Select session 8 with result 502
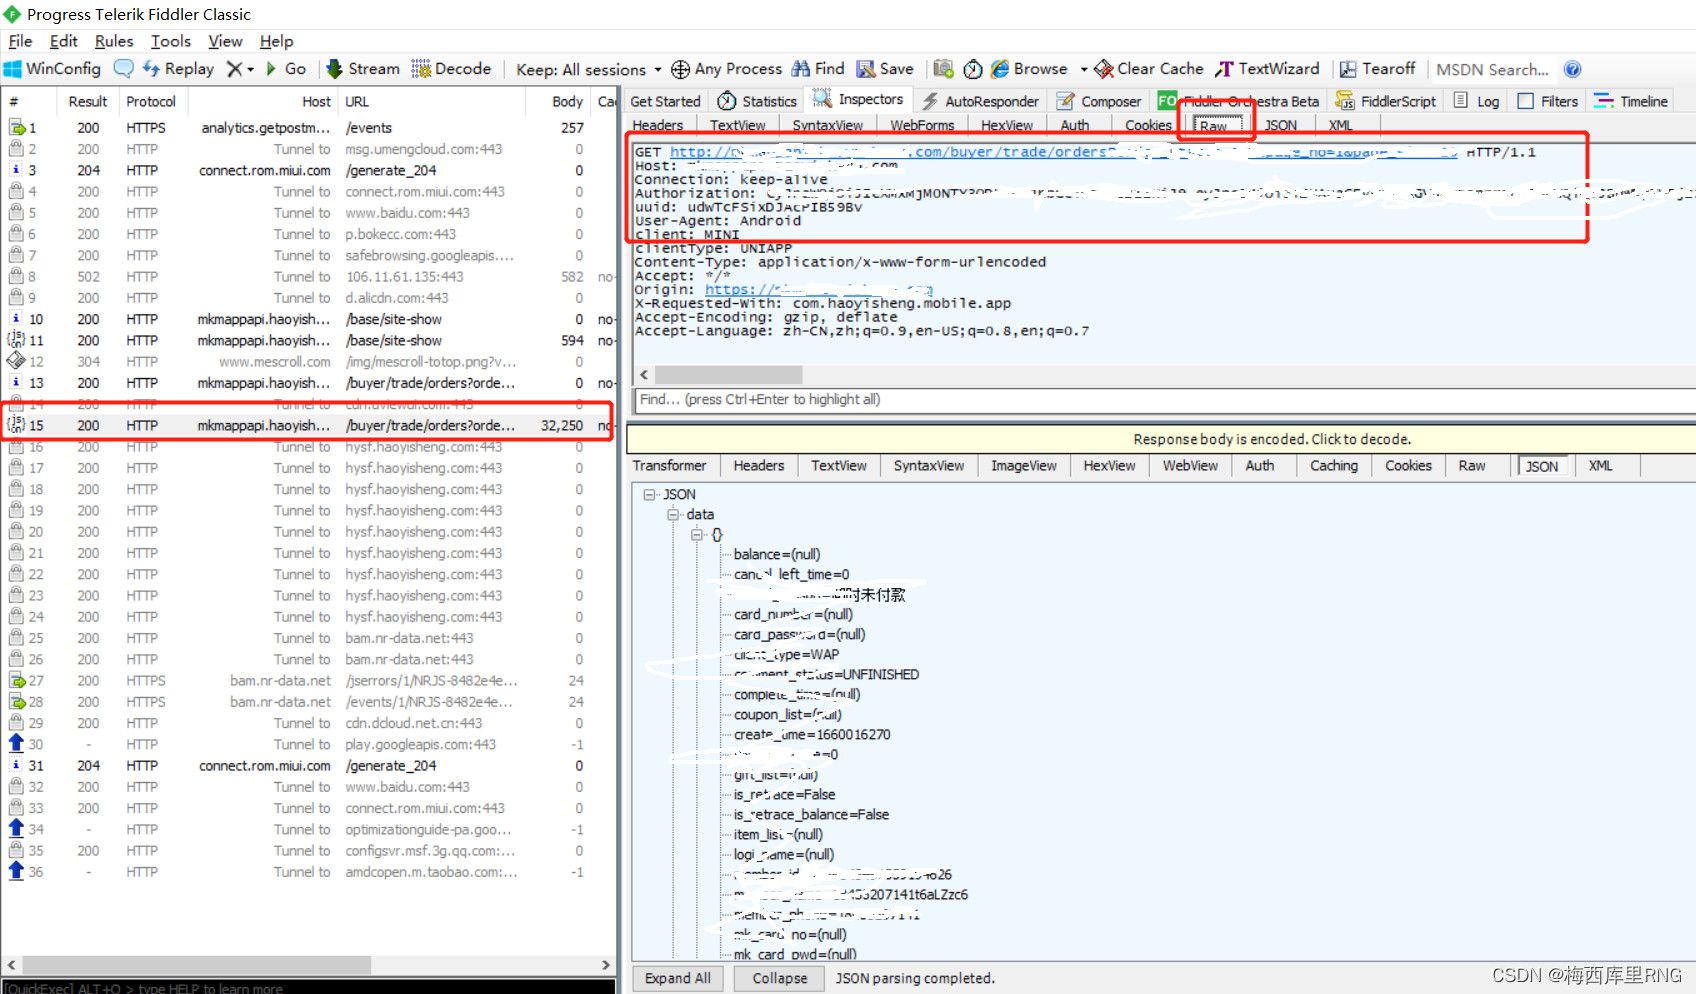1696x994 pixels. [x=308, y=277]
